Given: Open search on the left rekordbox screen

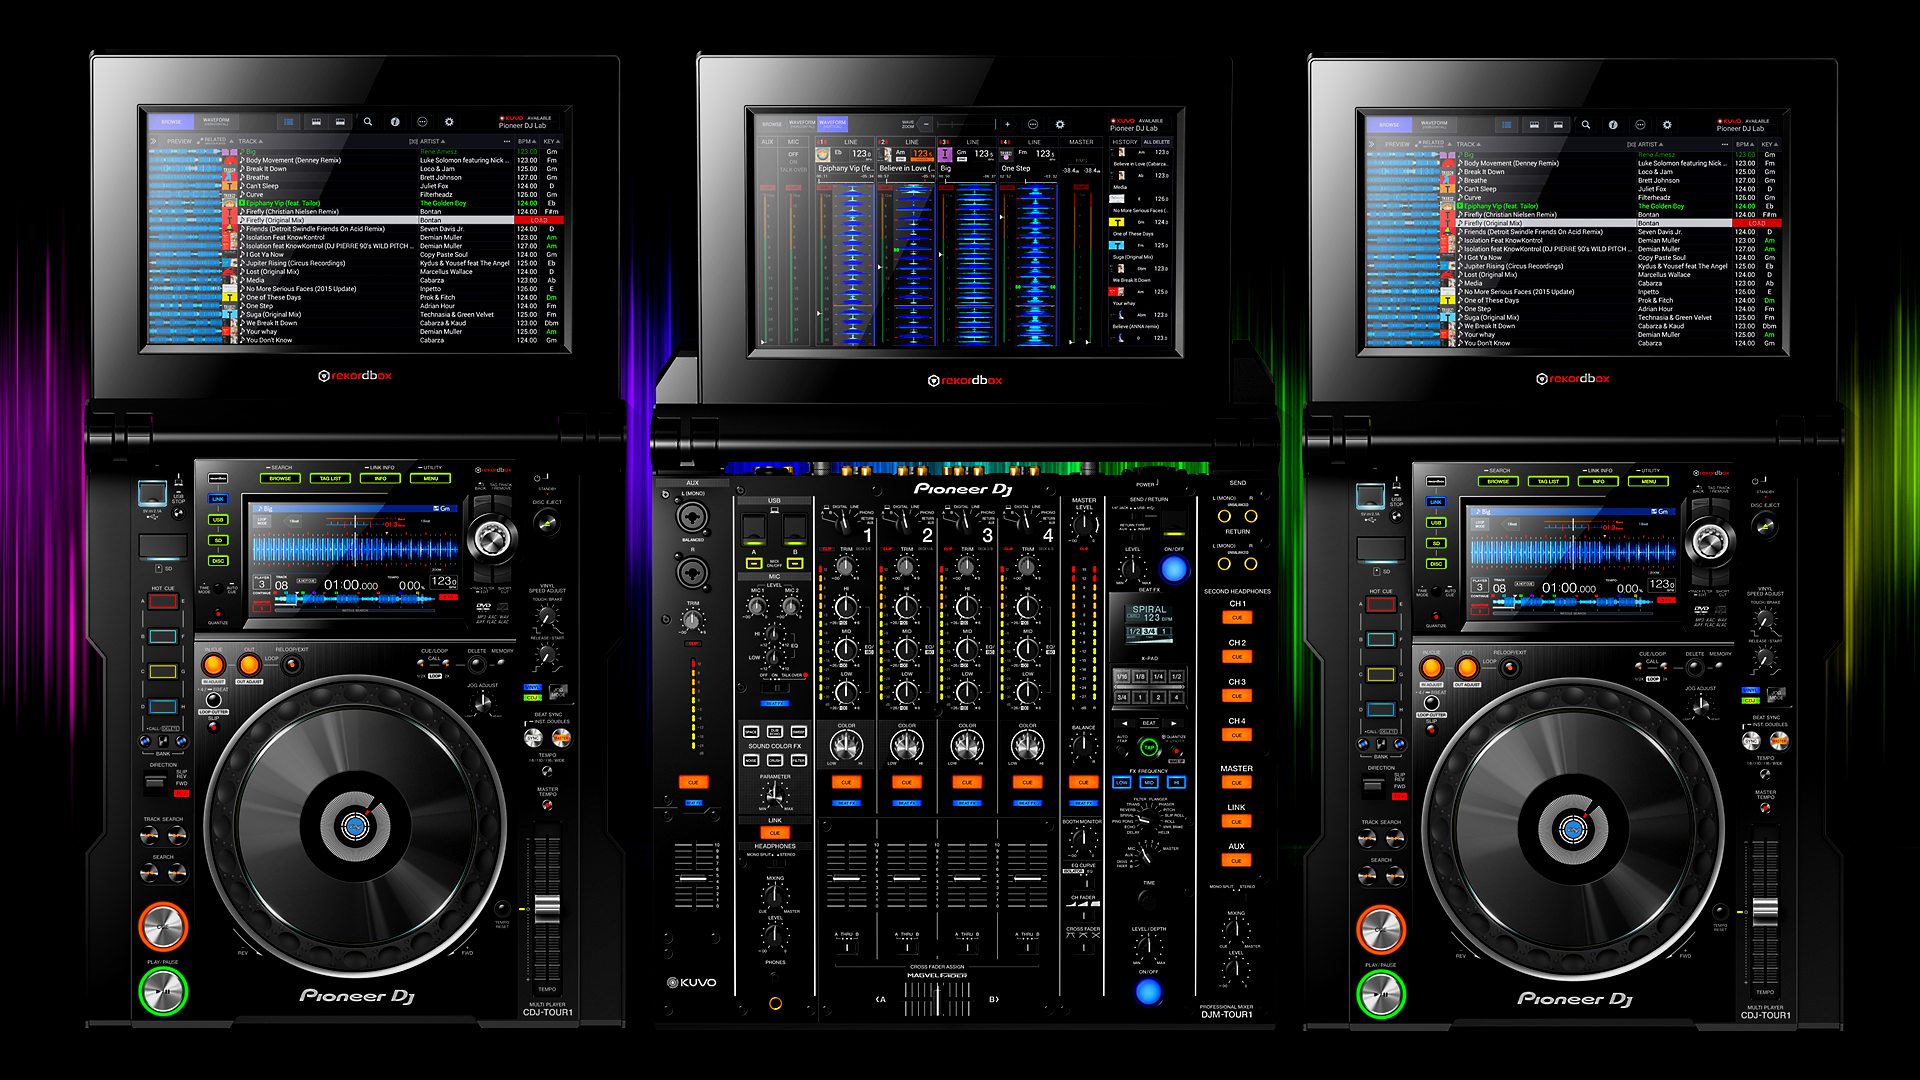Looking at the screenshot, I should point(368,122).
